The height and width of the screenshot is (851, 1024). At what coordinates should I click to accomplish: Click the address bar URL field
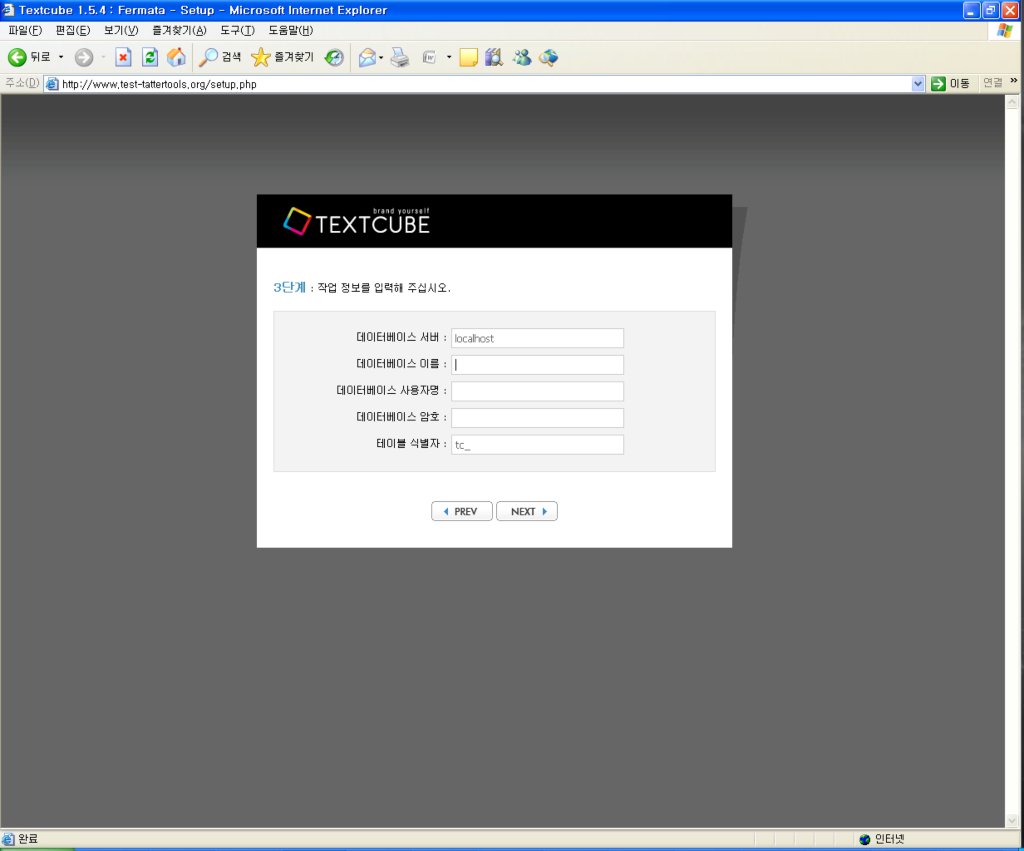point(483,84)
